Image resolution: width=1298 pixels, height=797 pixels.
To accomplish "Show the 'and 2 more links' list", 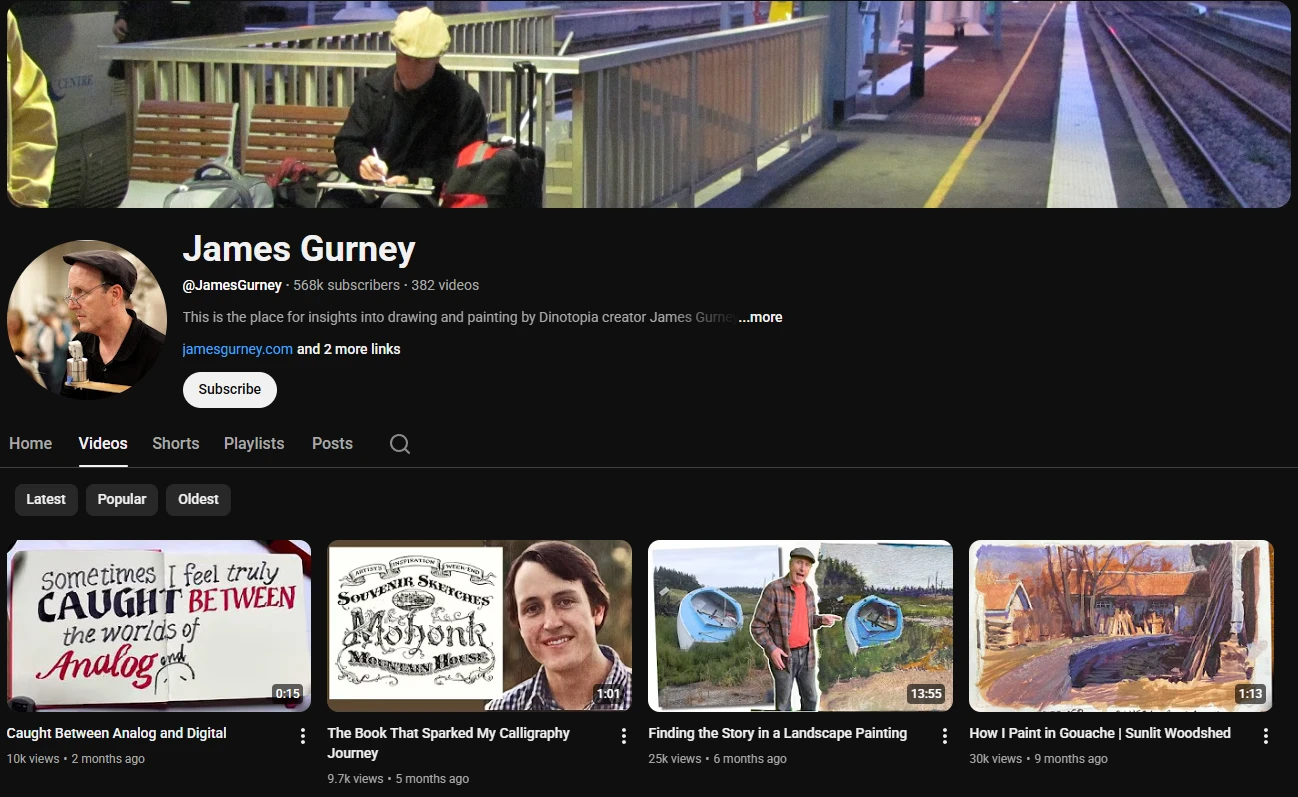I will [x=349, y=349].
